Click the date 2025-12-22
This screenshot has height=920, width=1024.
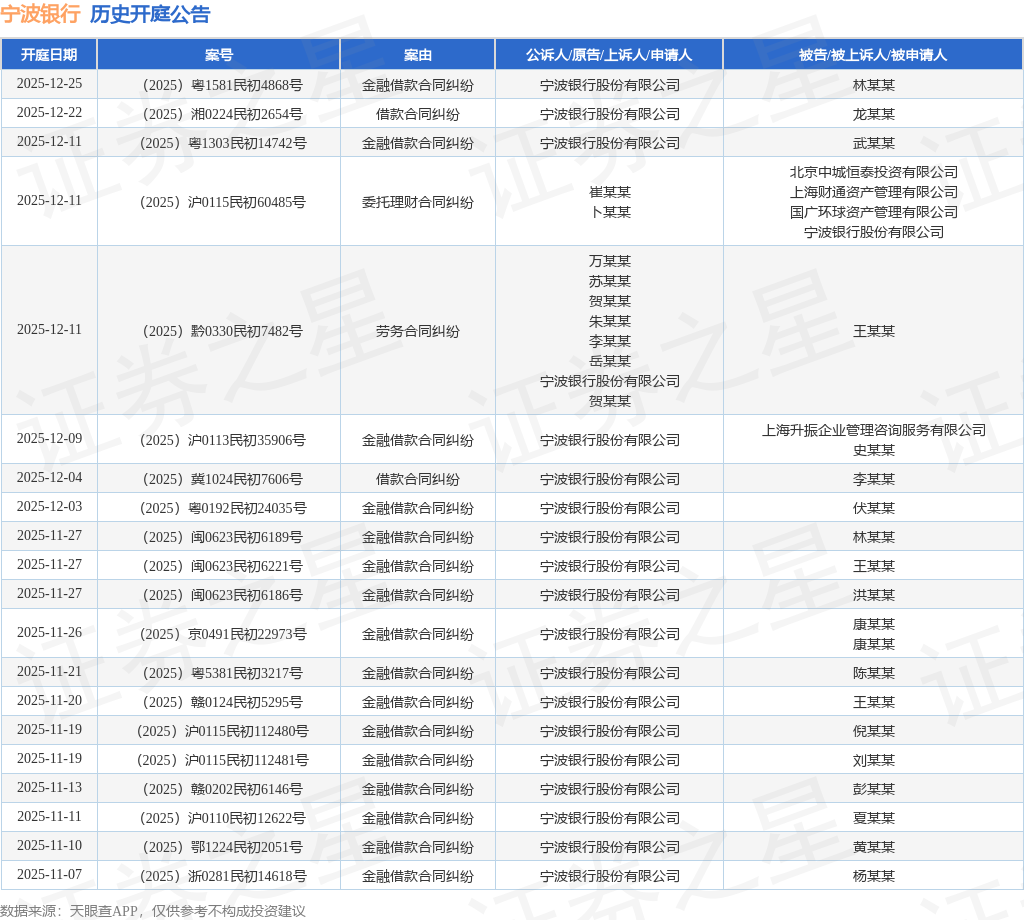click(49, 112)
